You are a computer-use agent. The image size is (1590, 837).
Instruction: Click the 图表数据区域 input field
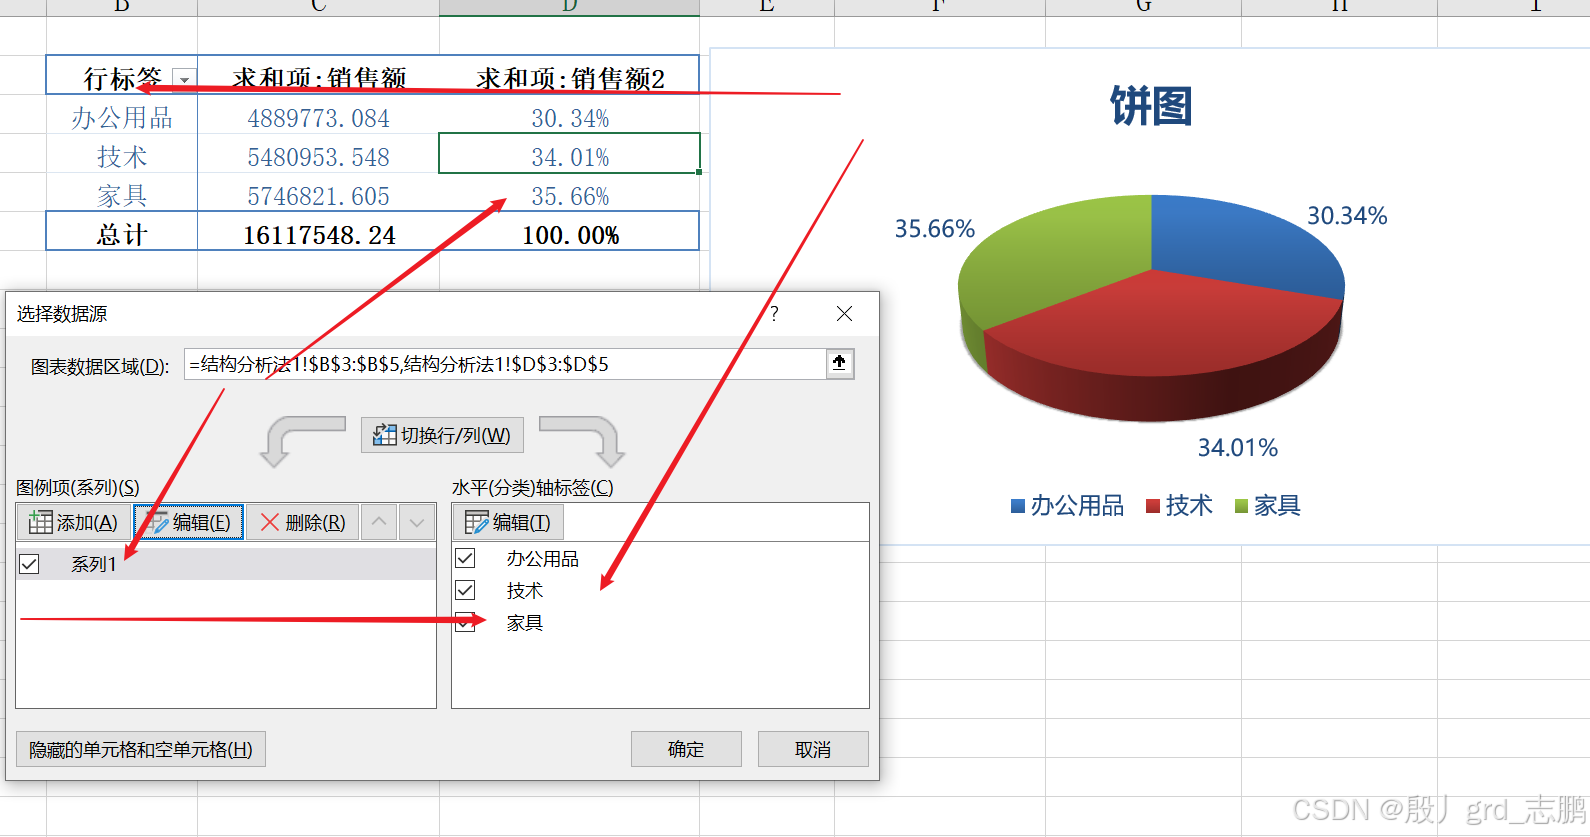(505, 364)
